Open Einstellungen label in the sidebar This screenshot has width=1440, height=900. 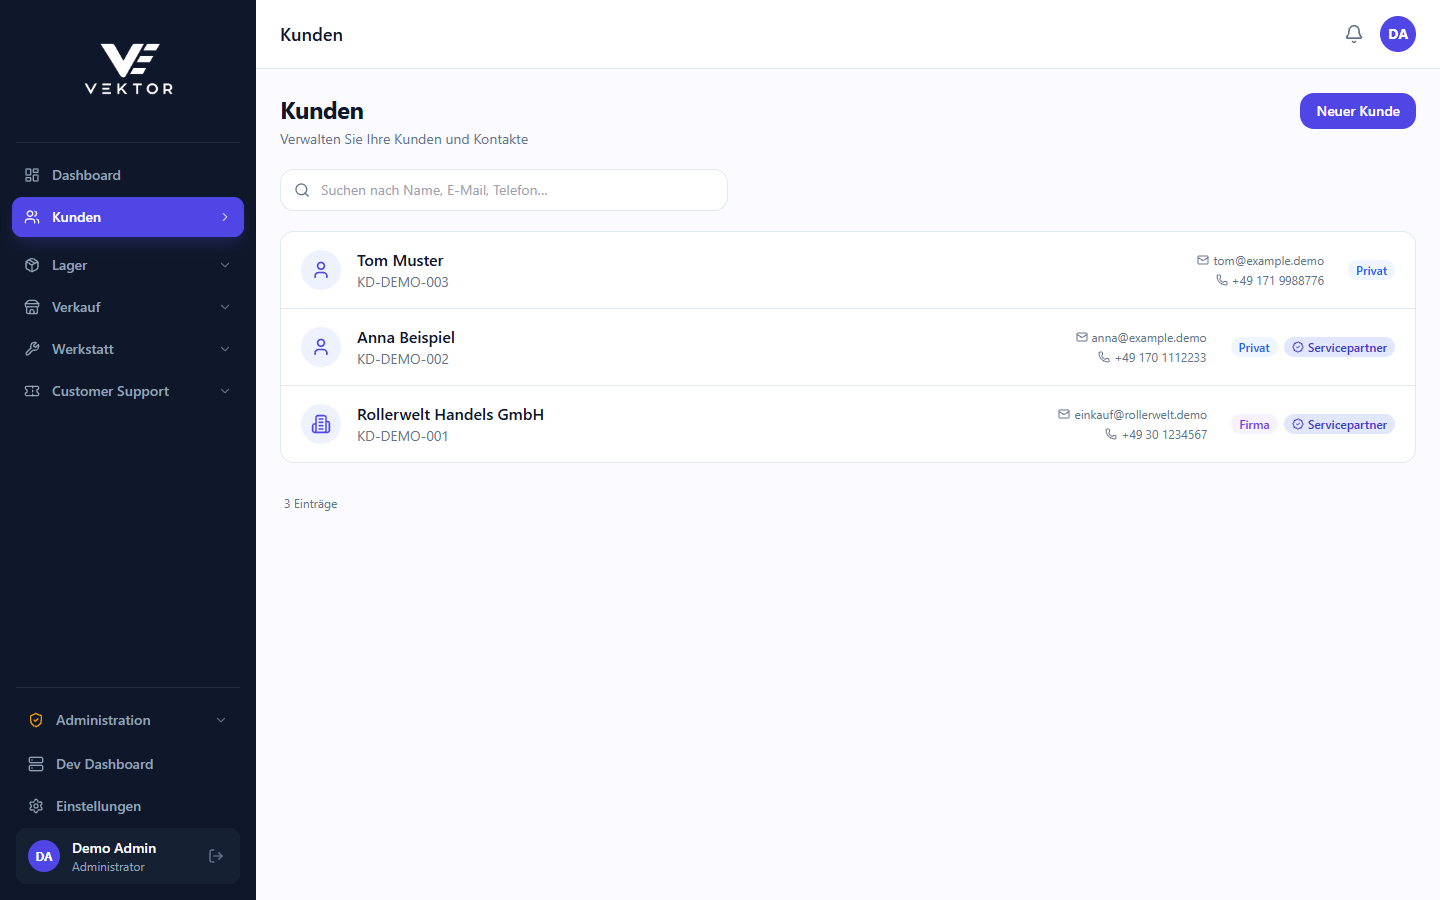pyautogui.click(x=98, y=806)
